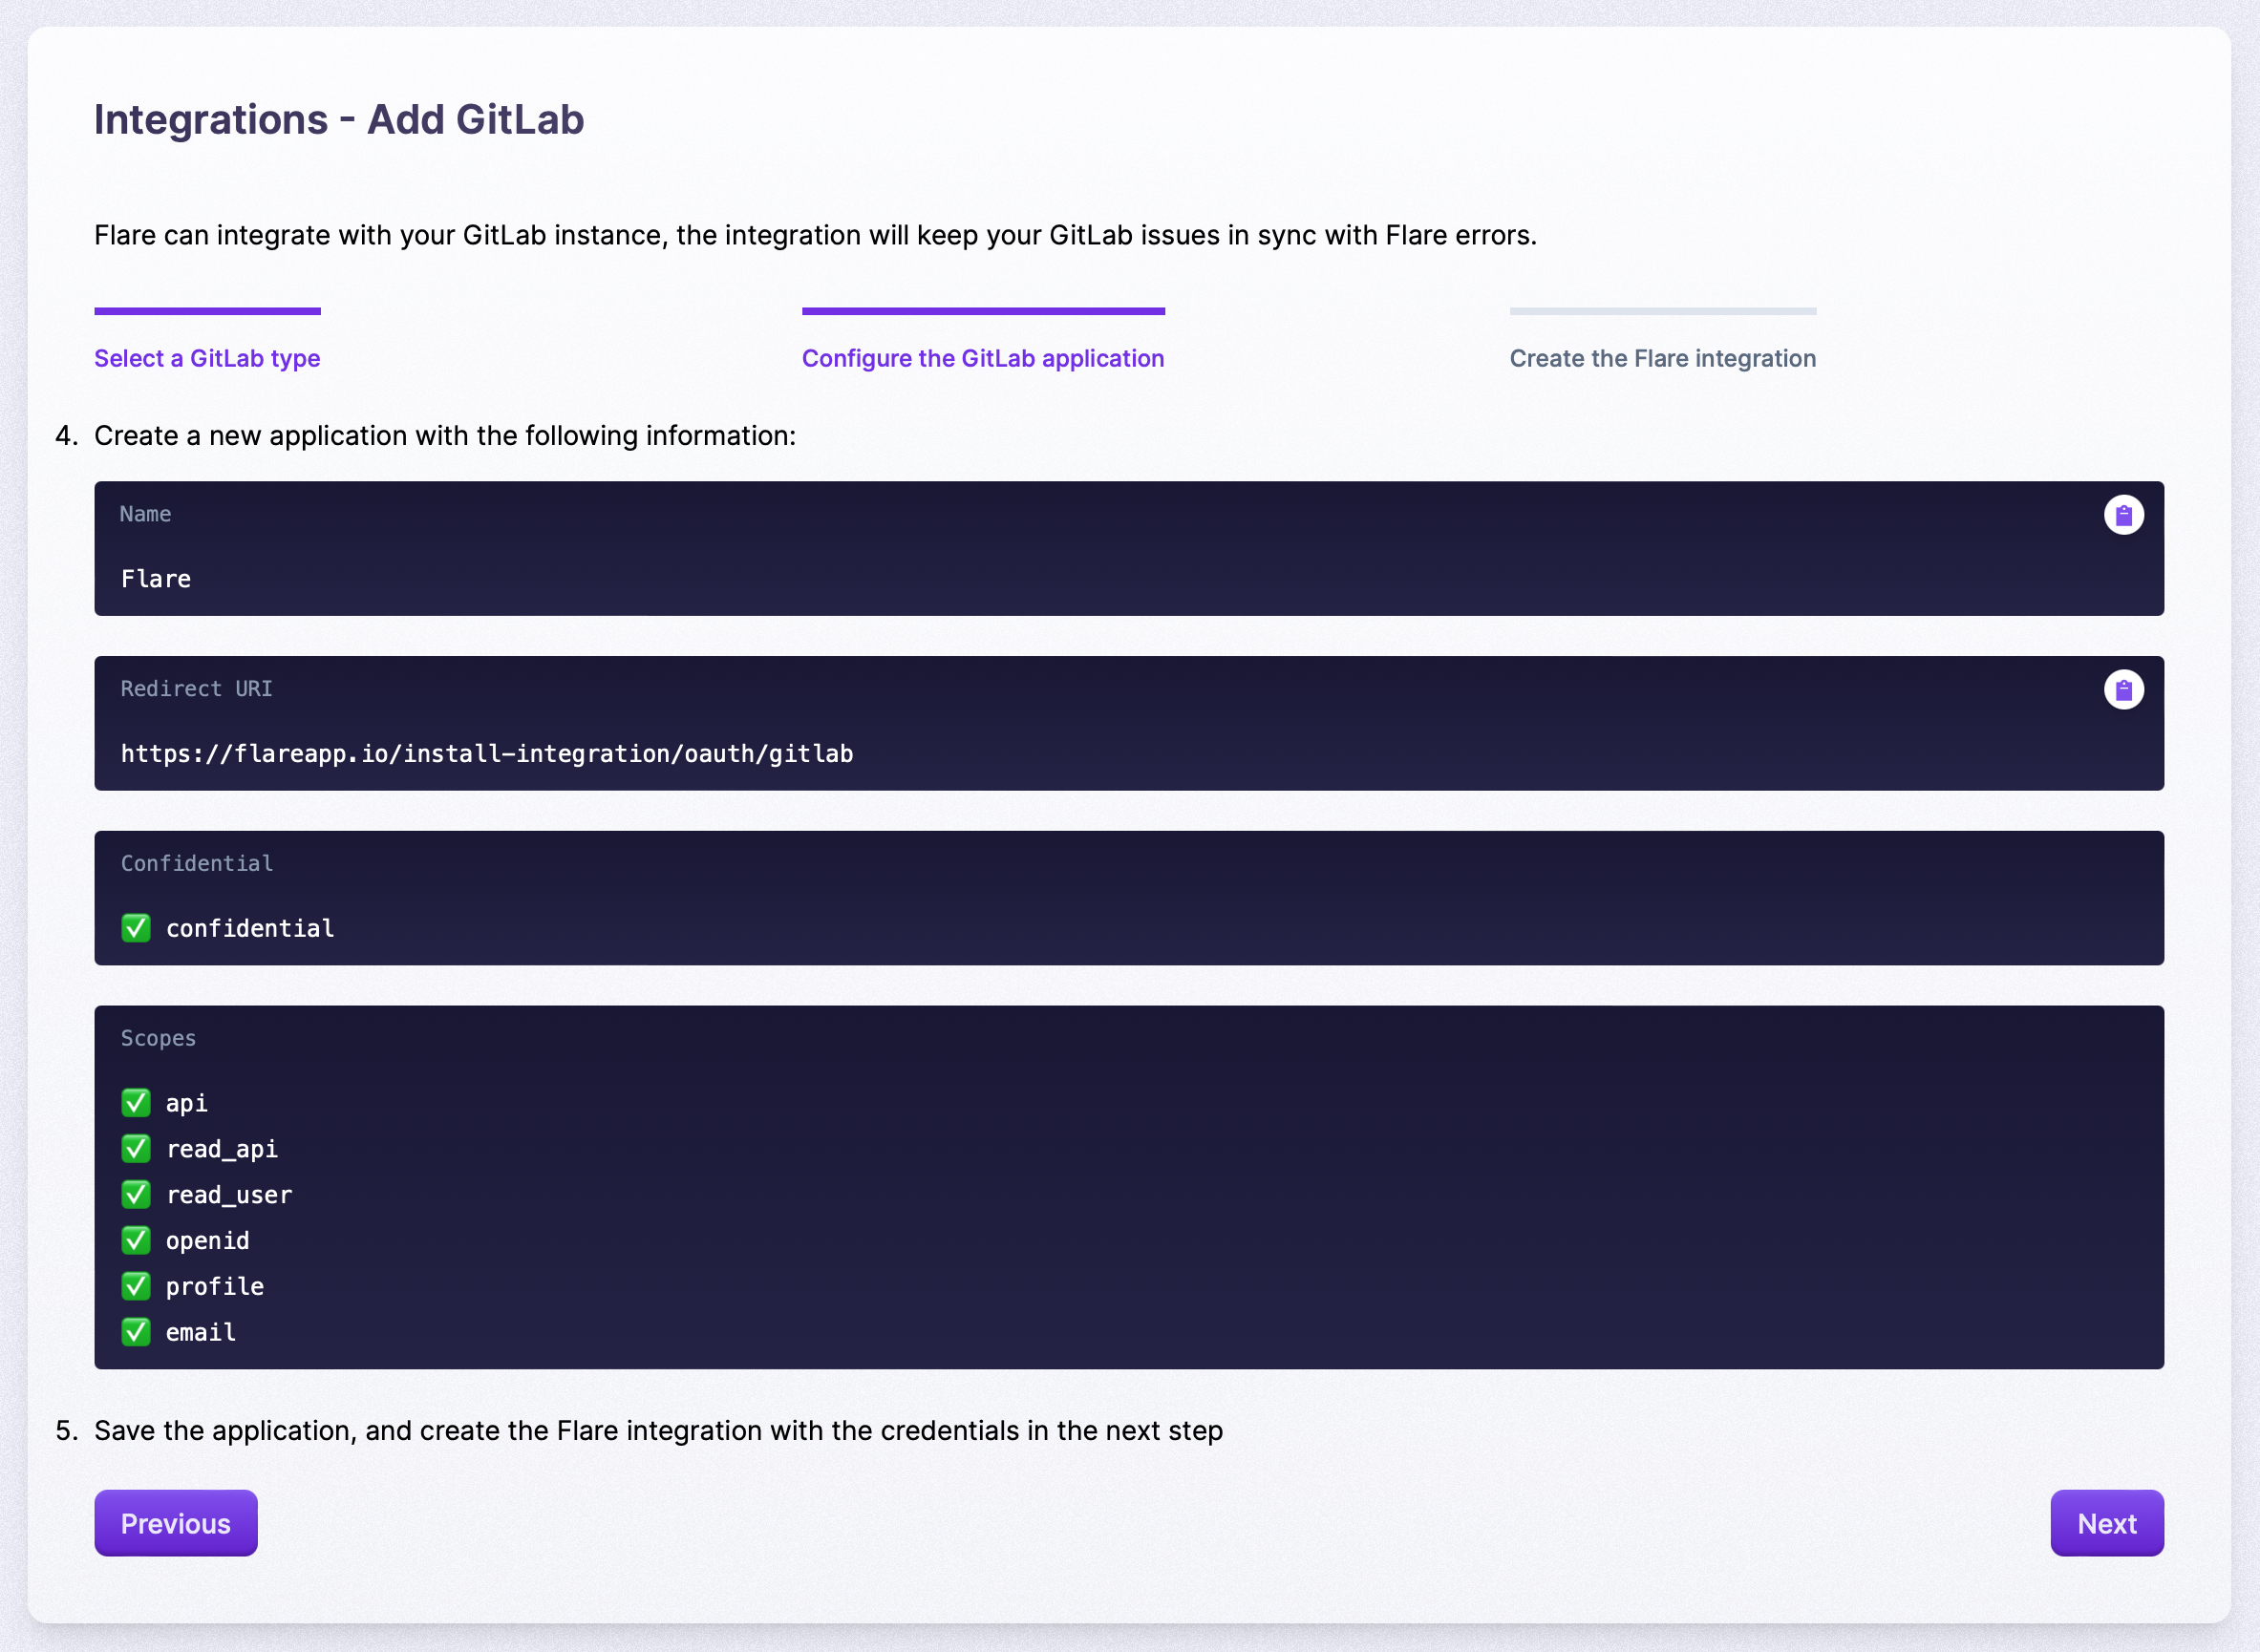Click the email scope checkmark
Screen dimensions: 2260x1652
pyautogui.click(x=136, y=1333)
